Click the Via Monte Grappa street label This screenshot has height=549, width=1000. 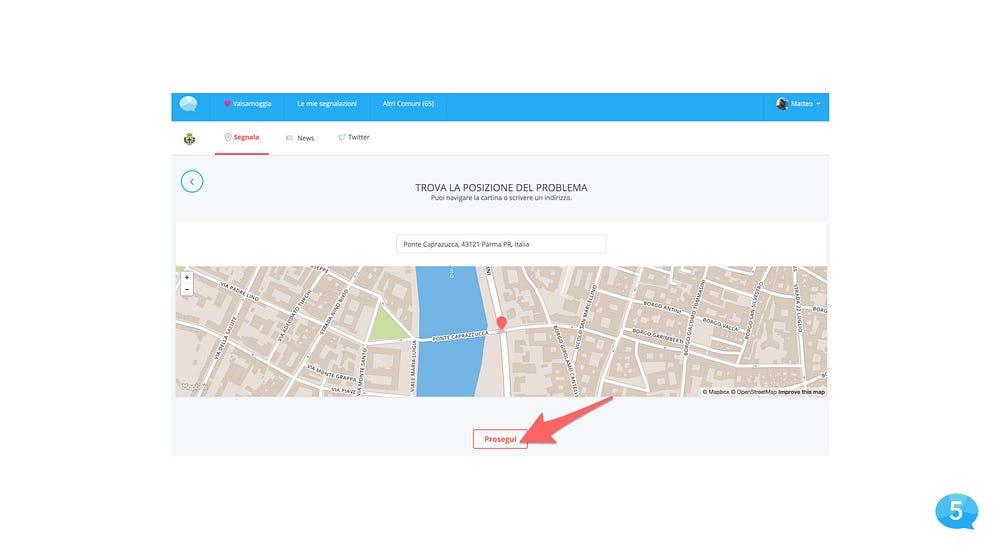pyautogui.click(x=331, y=373)
